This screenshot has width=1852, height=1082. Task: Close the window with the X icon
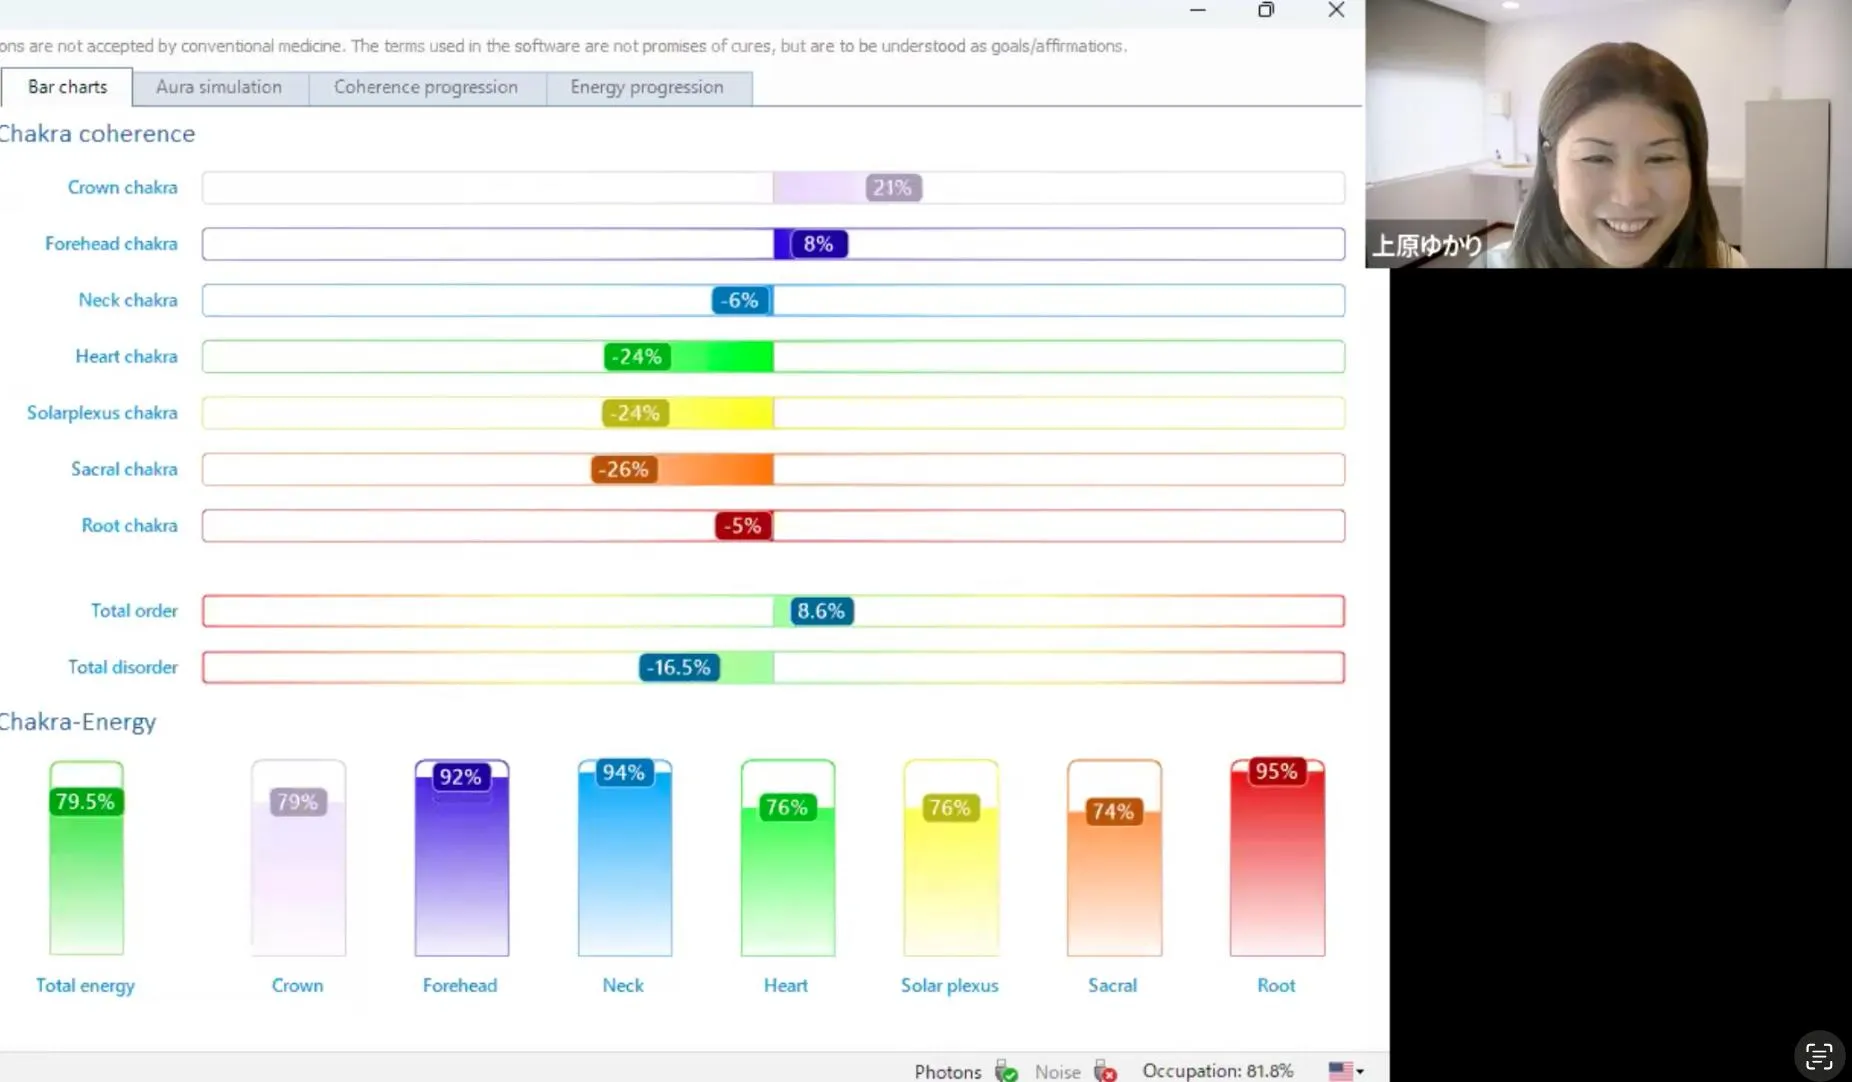click(x=1336, y=10)
